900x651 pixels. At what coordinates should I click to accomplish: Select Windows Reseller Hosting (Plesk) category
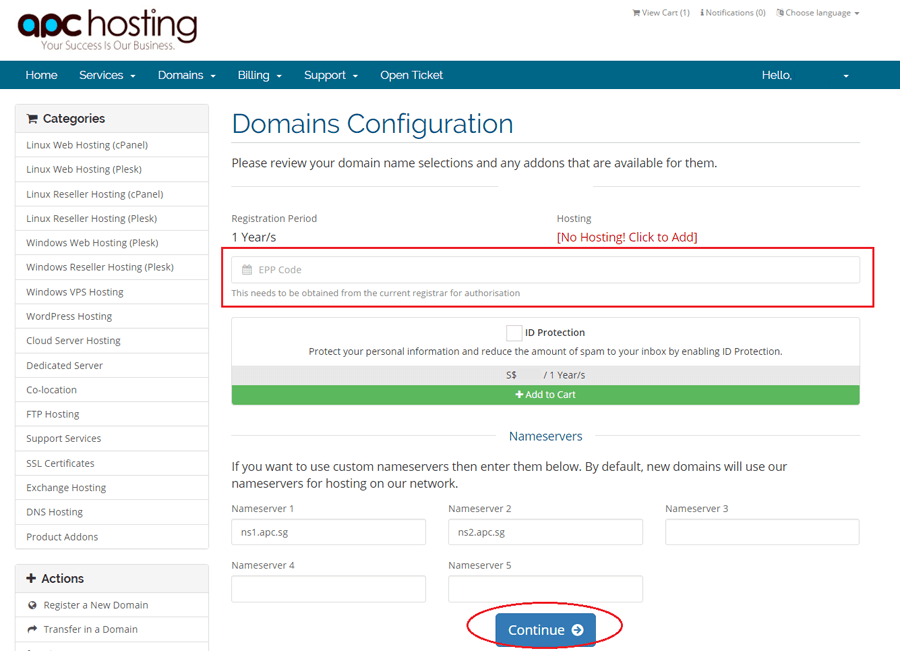pos(112,268)
